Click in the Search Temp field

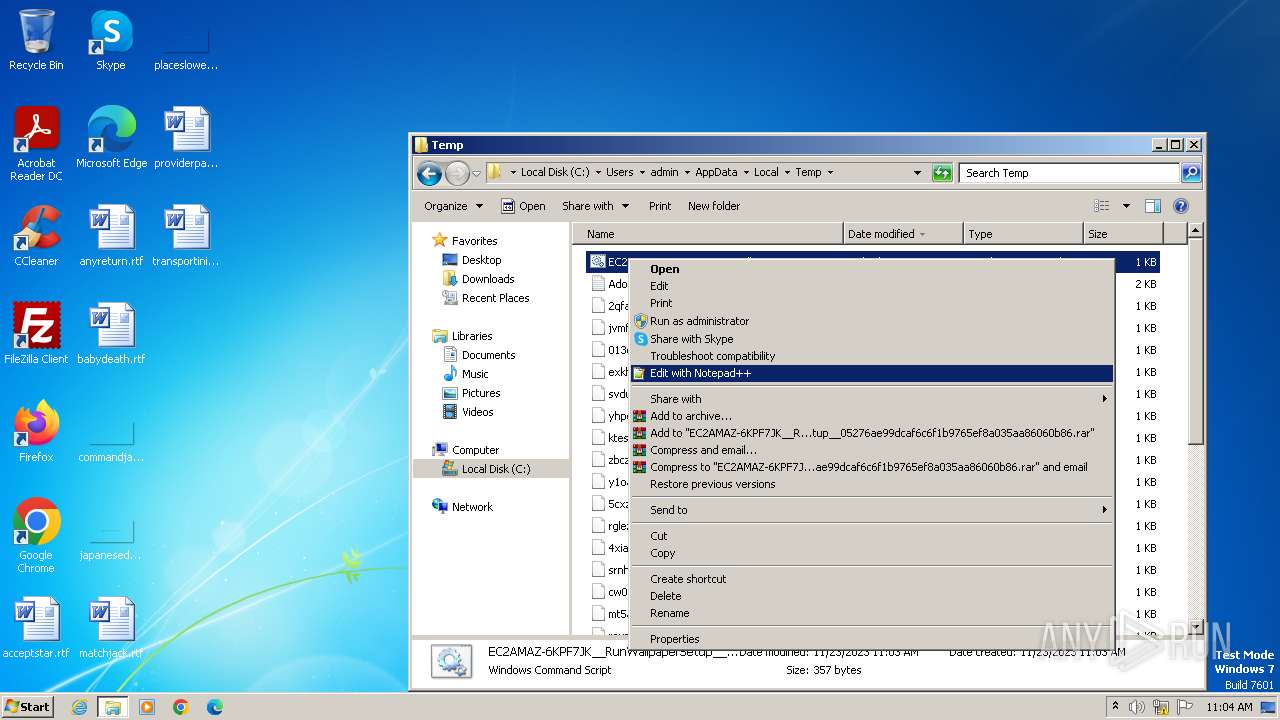[1069, 173]
